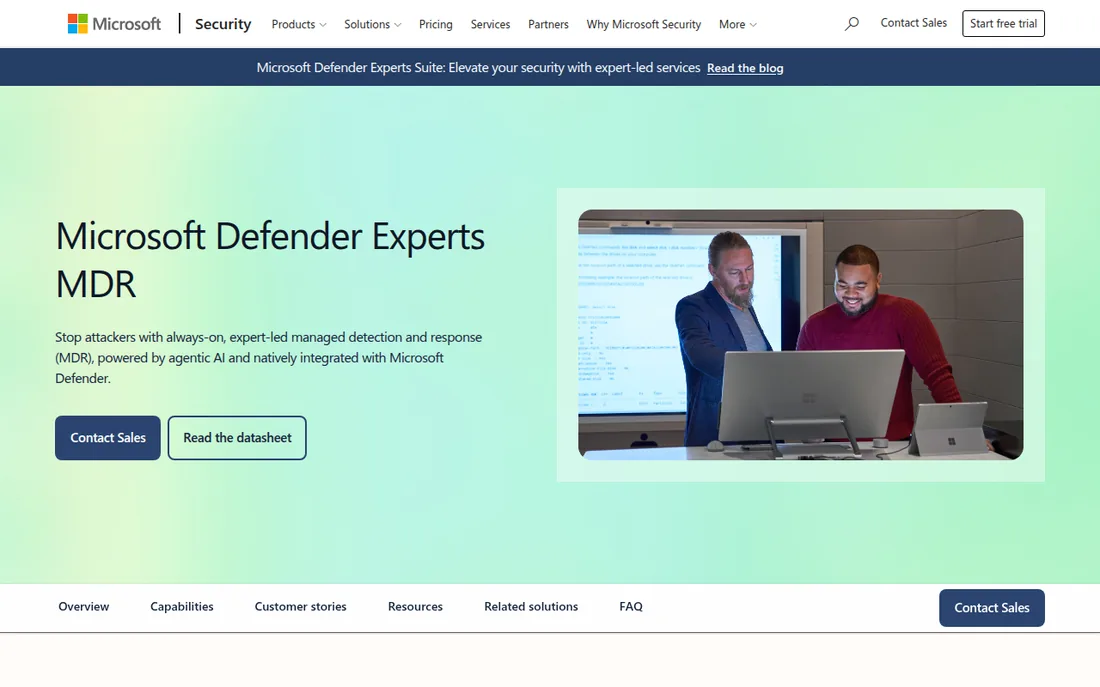
Task: Open the Partners menu item
Action: point(549,25)
